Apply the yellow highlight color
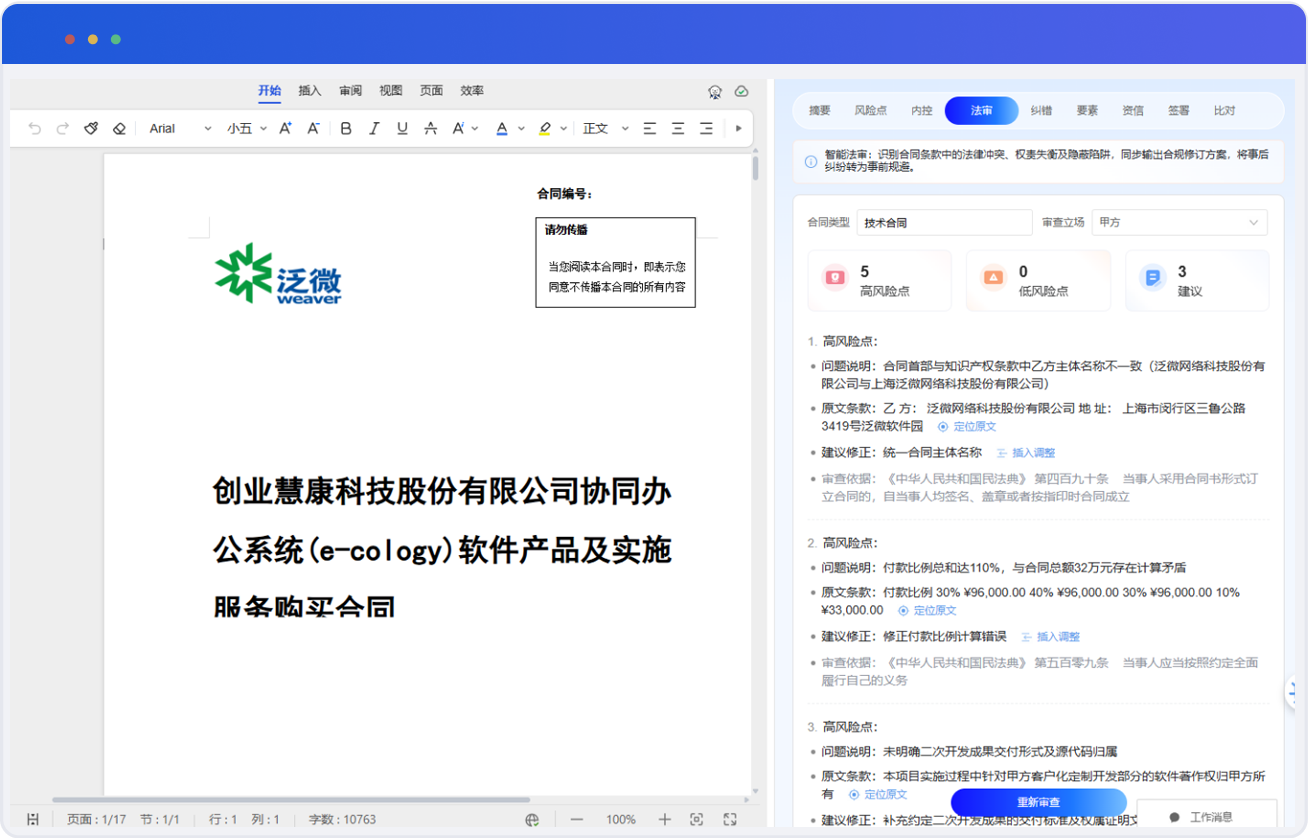 pos(544,128)
